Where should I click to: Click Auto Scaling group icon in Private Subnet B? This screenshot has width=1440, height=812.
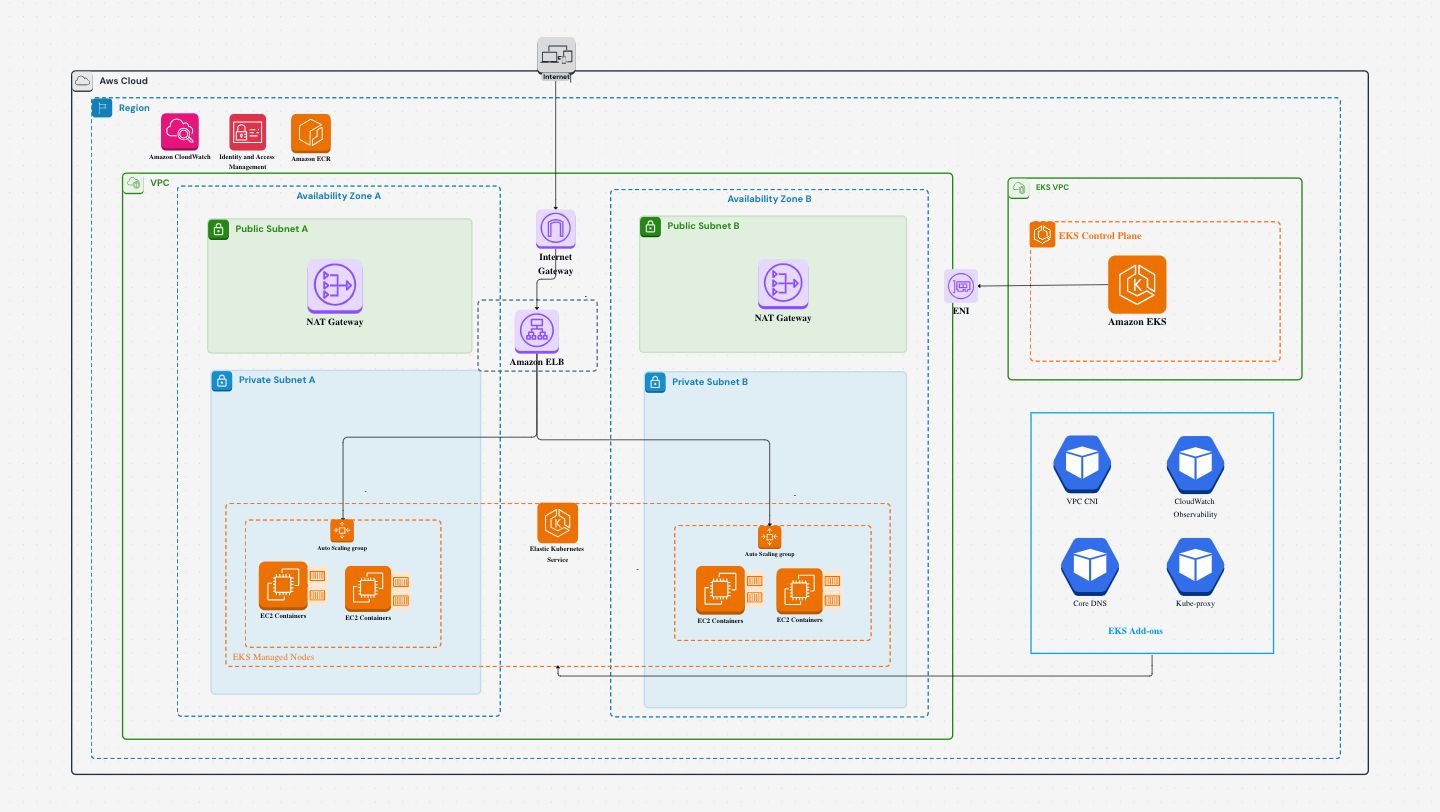tap(769, 537)
